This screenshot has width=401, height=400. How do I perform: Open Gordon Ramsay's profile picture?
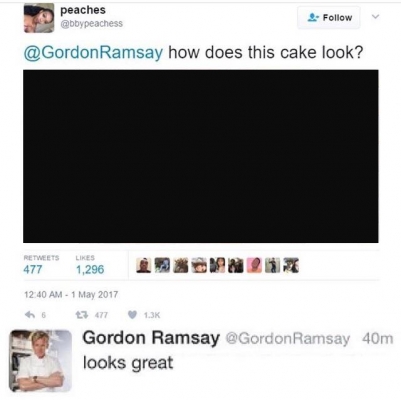[40, 361]
